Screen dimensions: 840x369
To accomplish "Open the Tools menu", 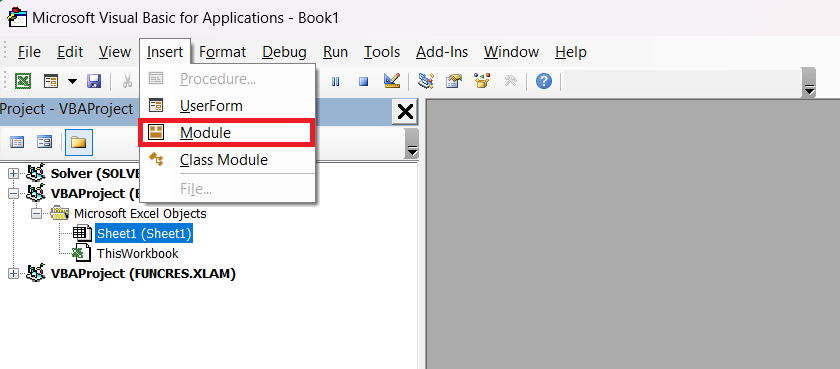I will 382,52.
